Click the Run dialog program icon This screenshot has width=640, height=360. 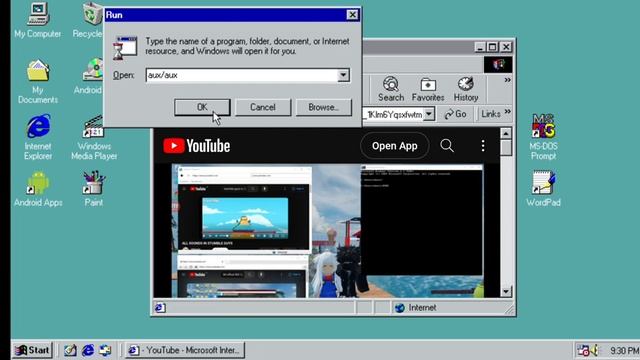[125, 48]
